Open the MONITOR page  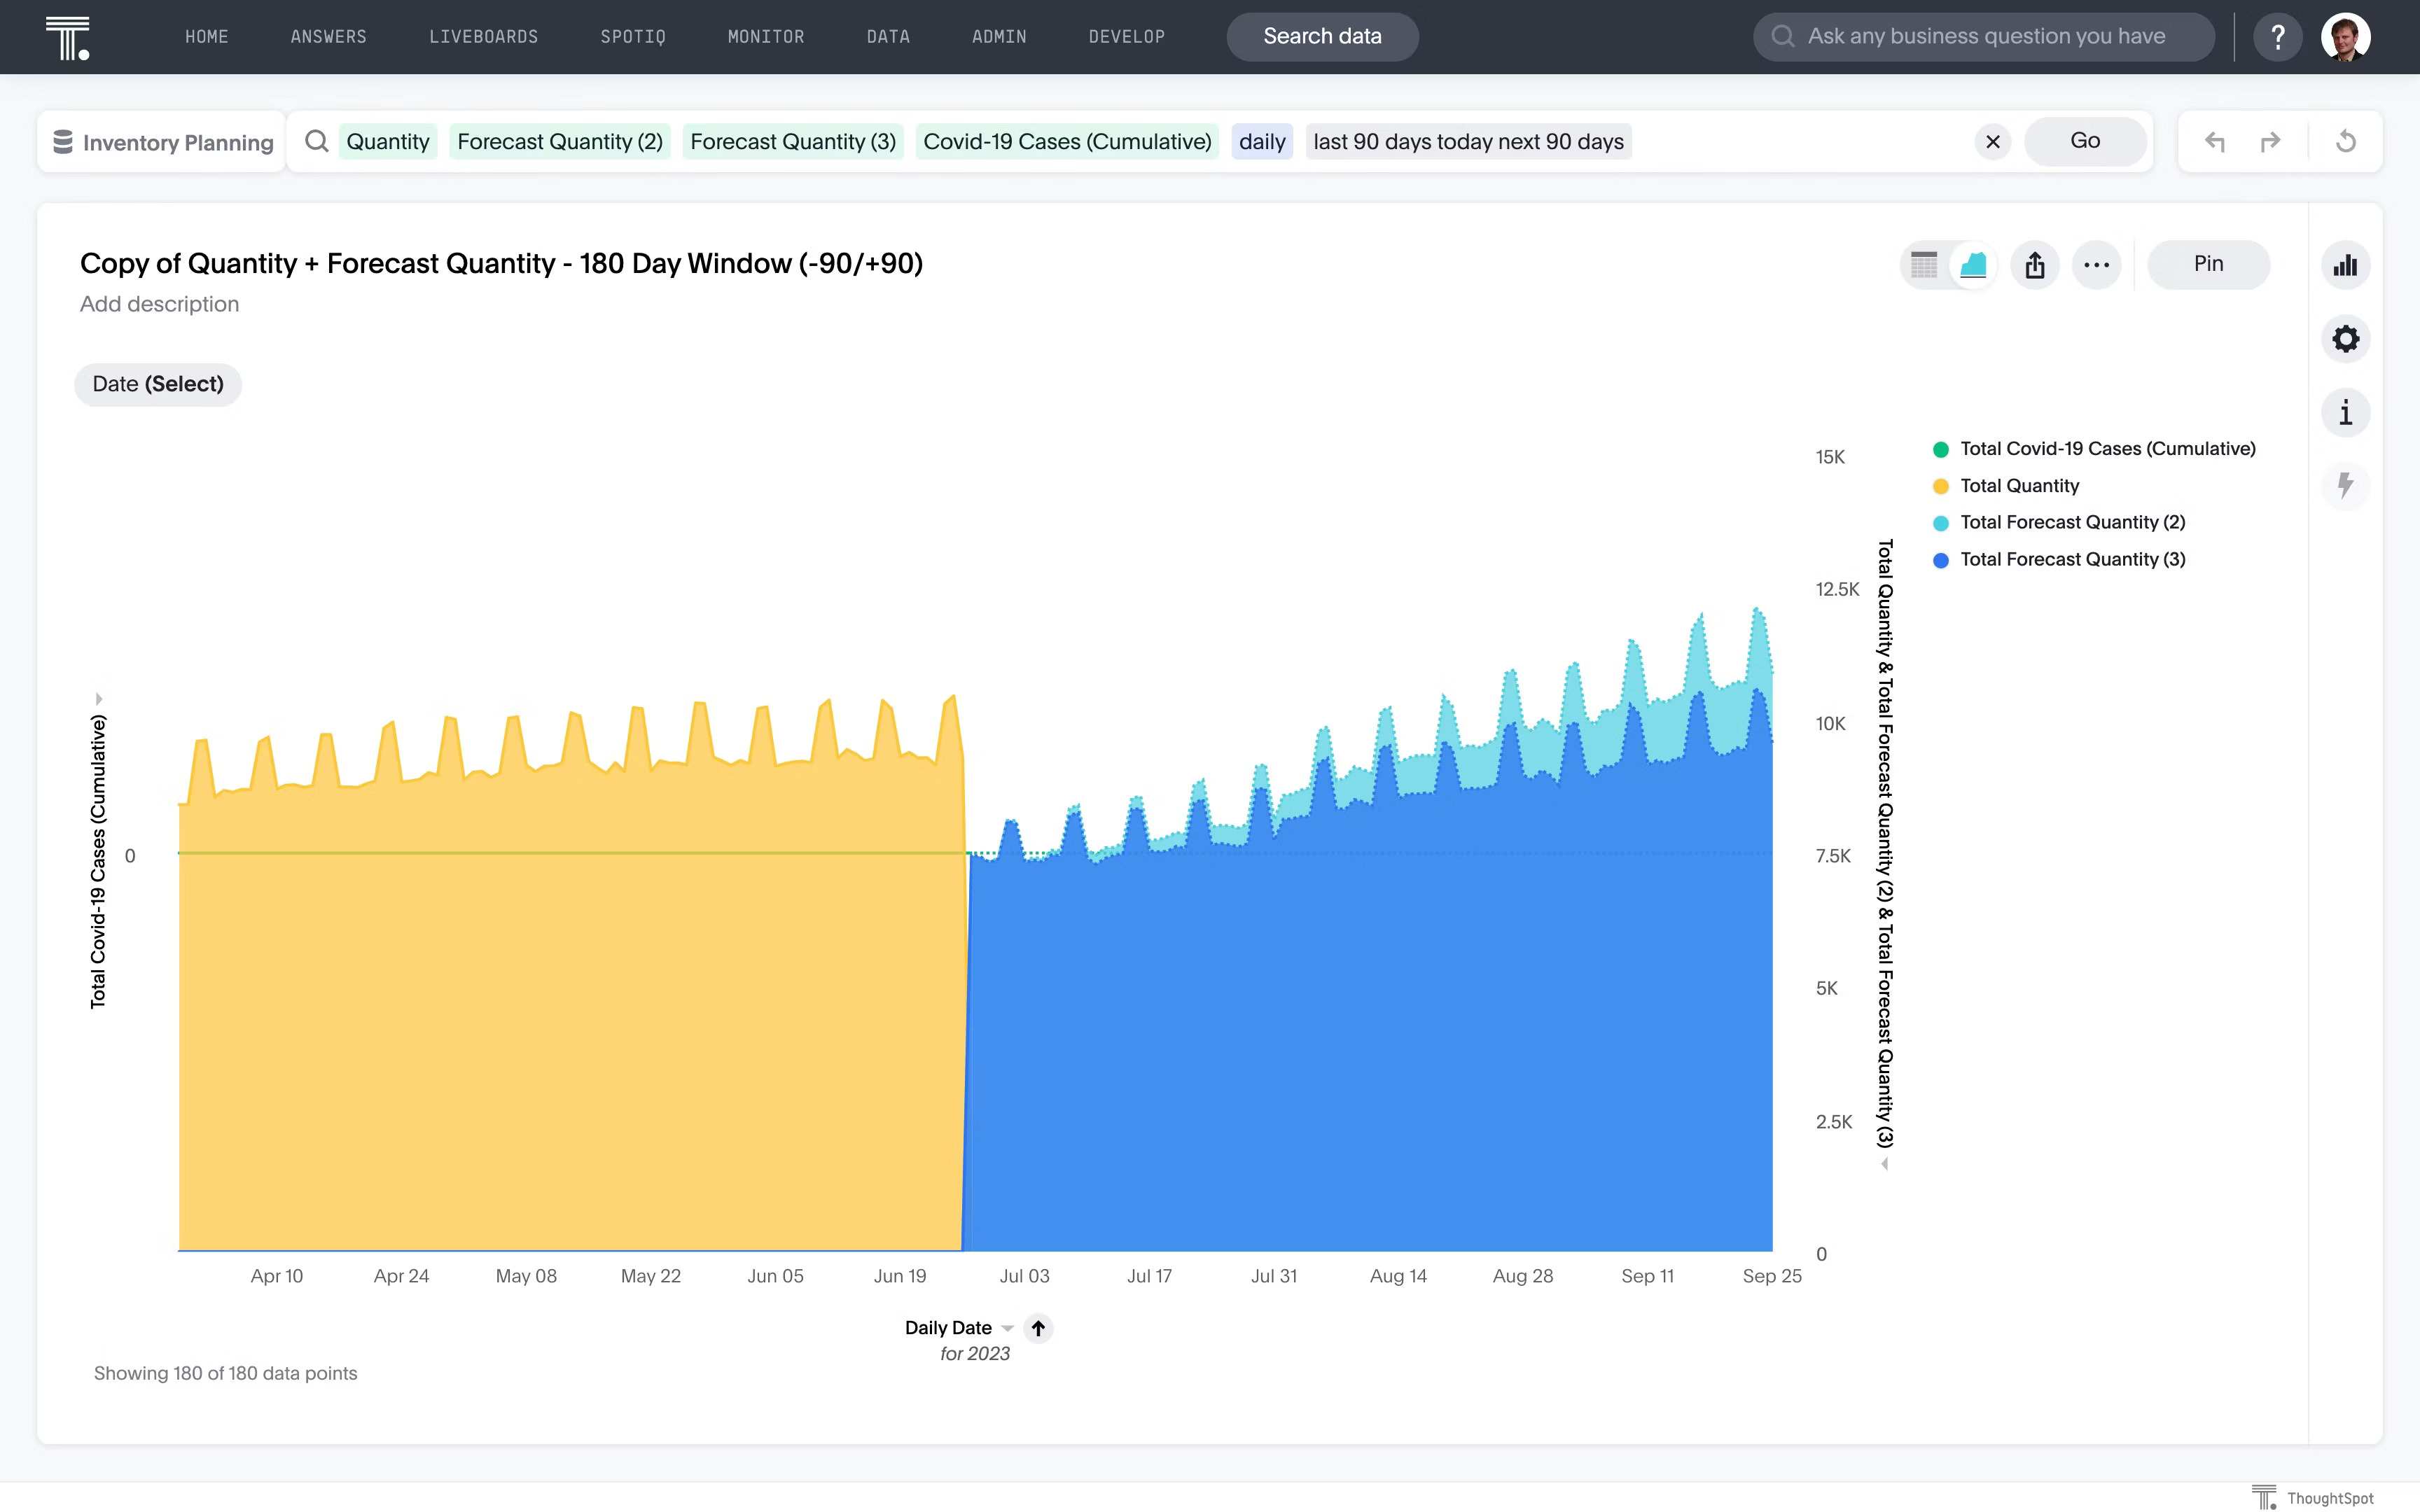766,37
